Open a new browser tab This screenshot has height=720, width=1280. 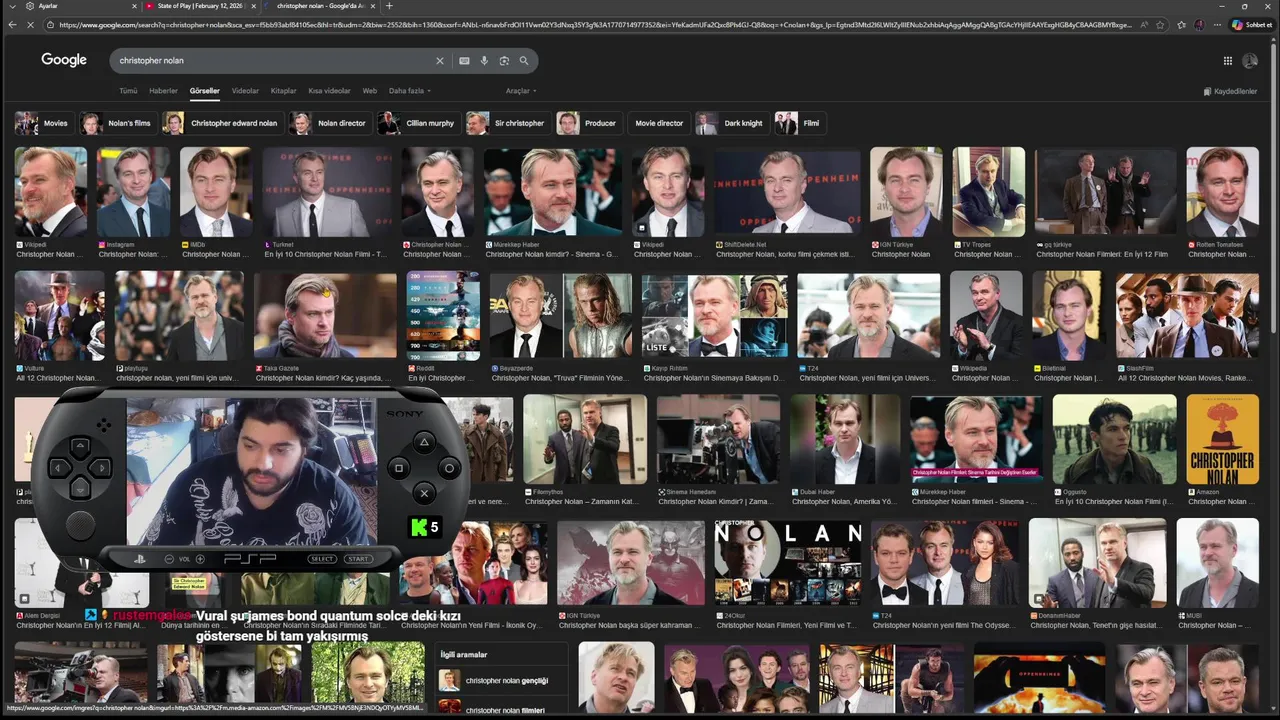point(390,6)
